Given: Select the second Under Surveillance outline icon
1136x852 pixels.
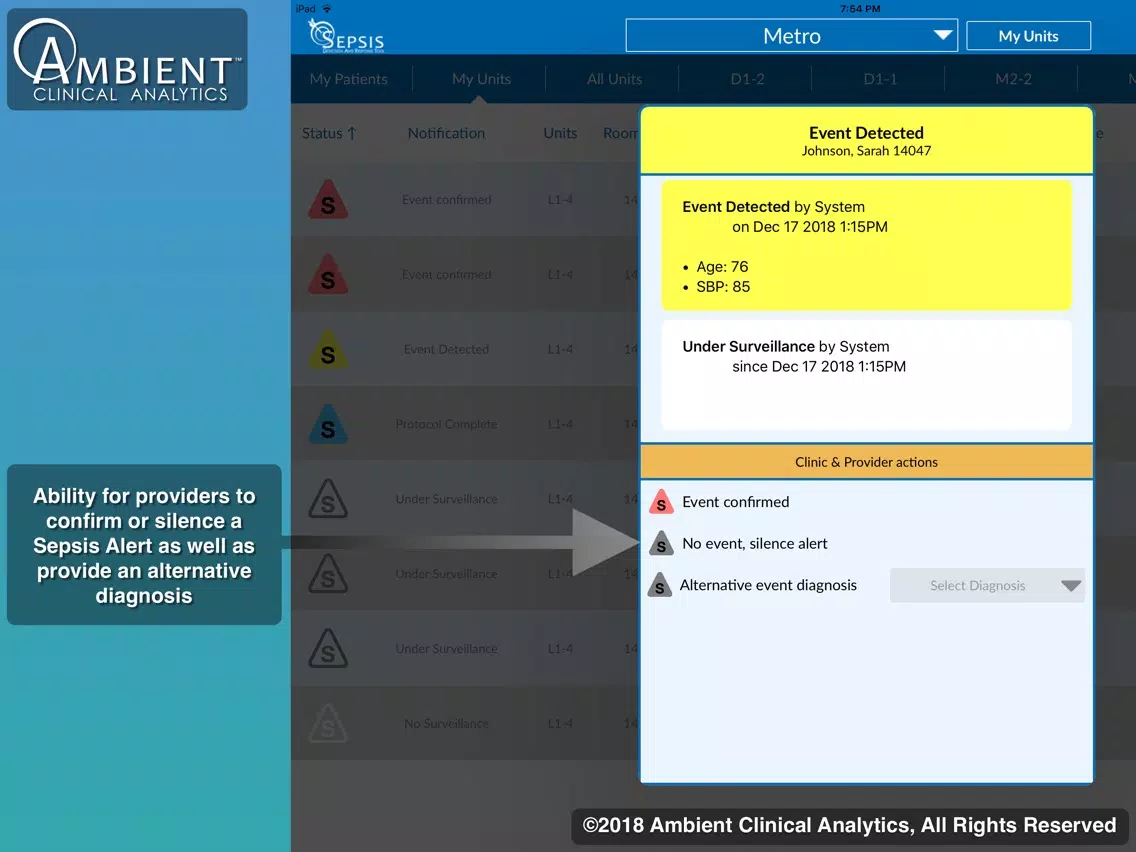Looking at the screenshot, I should [x=328, y=574].
